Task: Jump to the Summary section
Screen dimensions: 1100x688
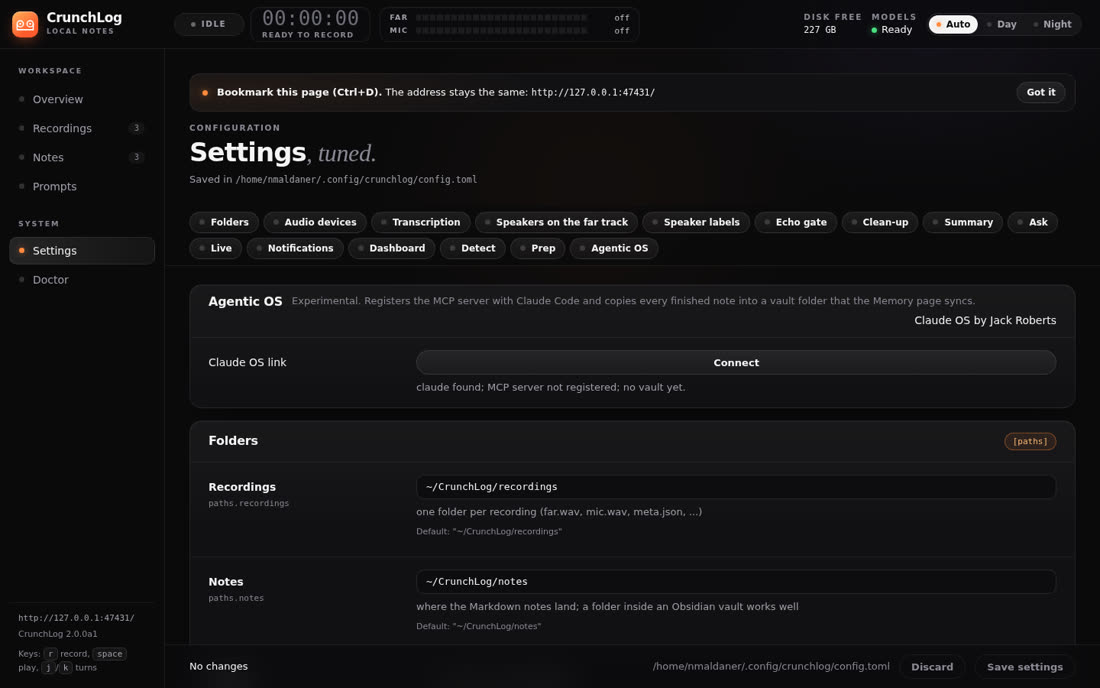Action: [x=962, y=222]
